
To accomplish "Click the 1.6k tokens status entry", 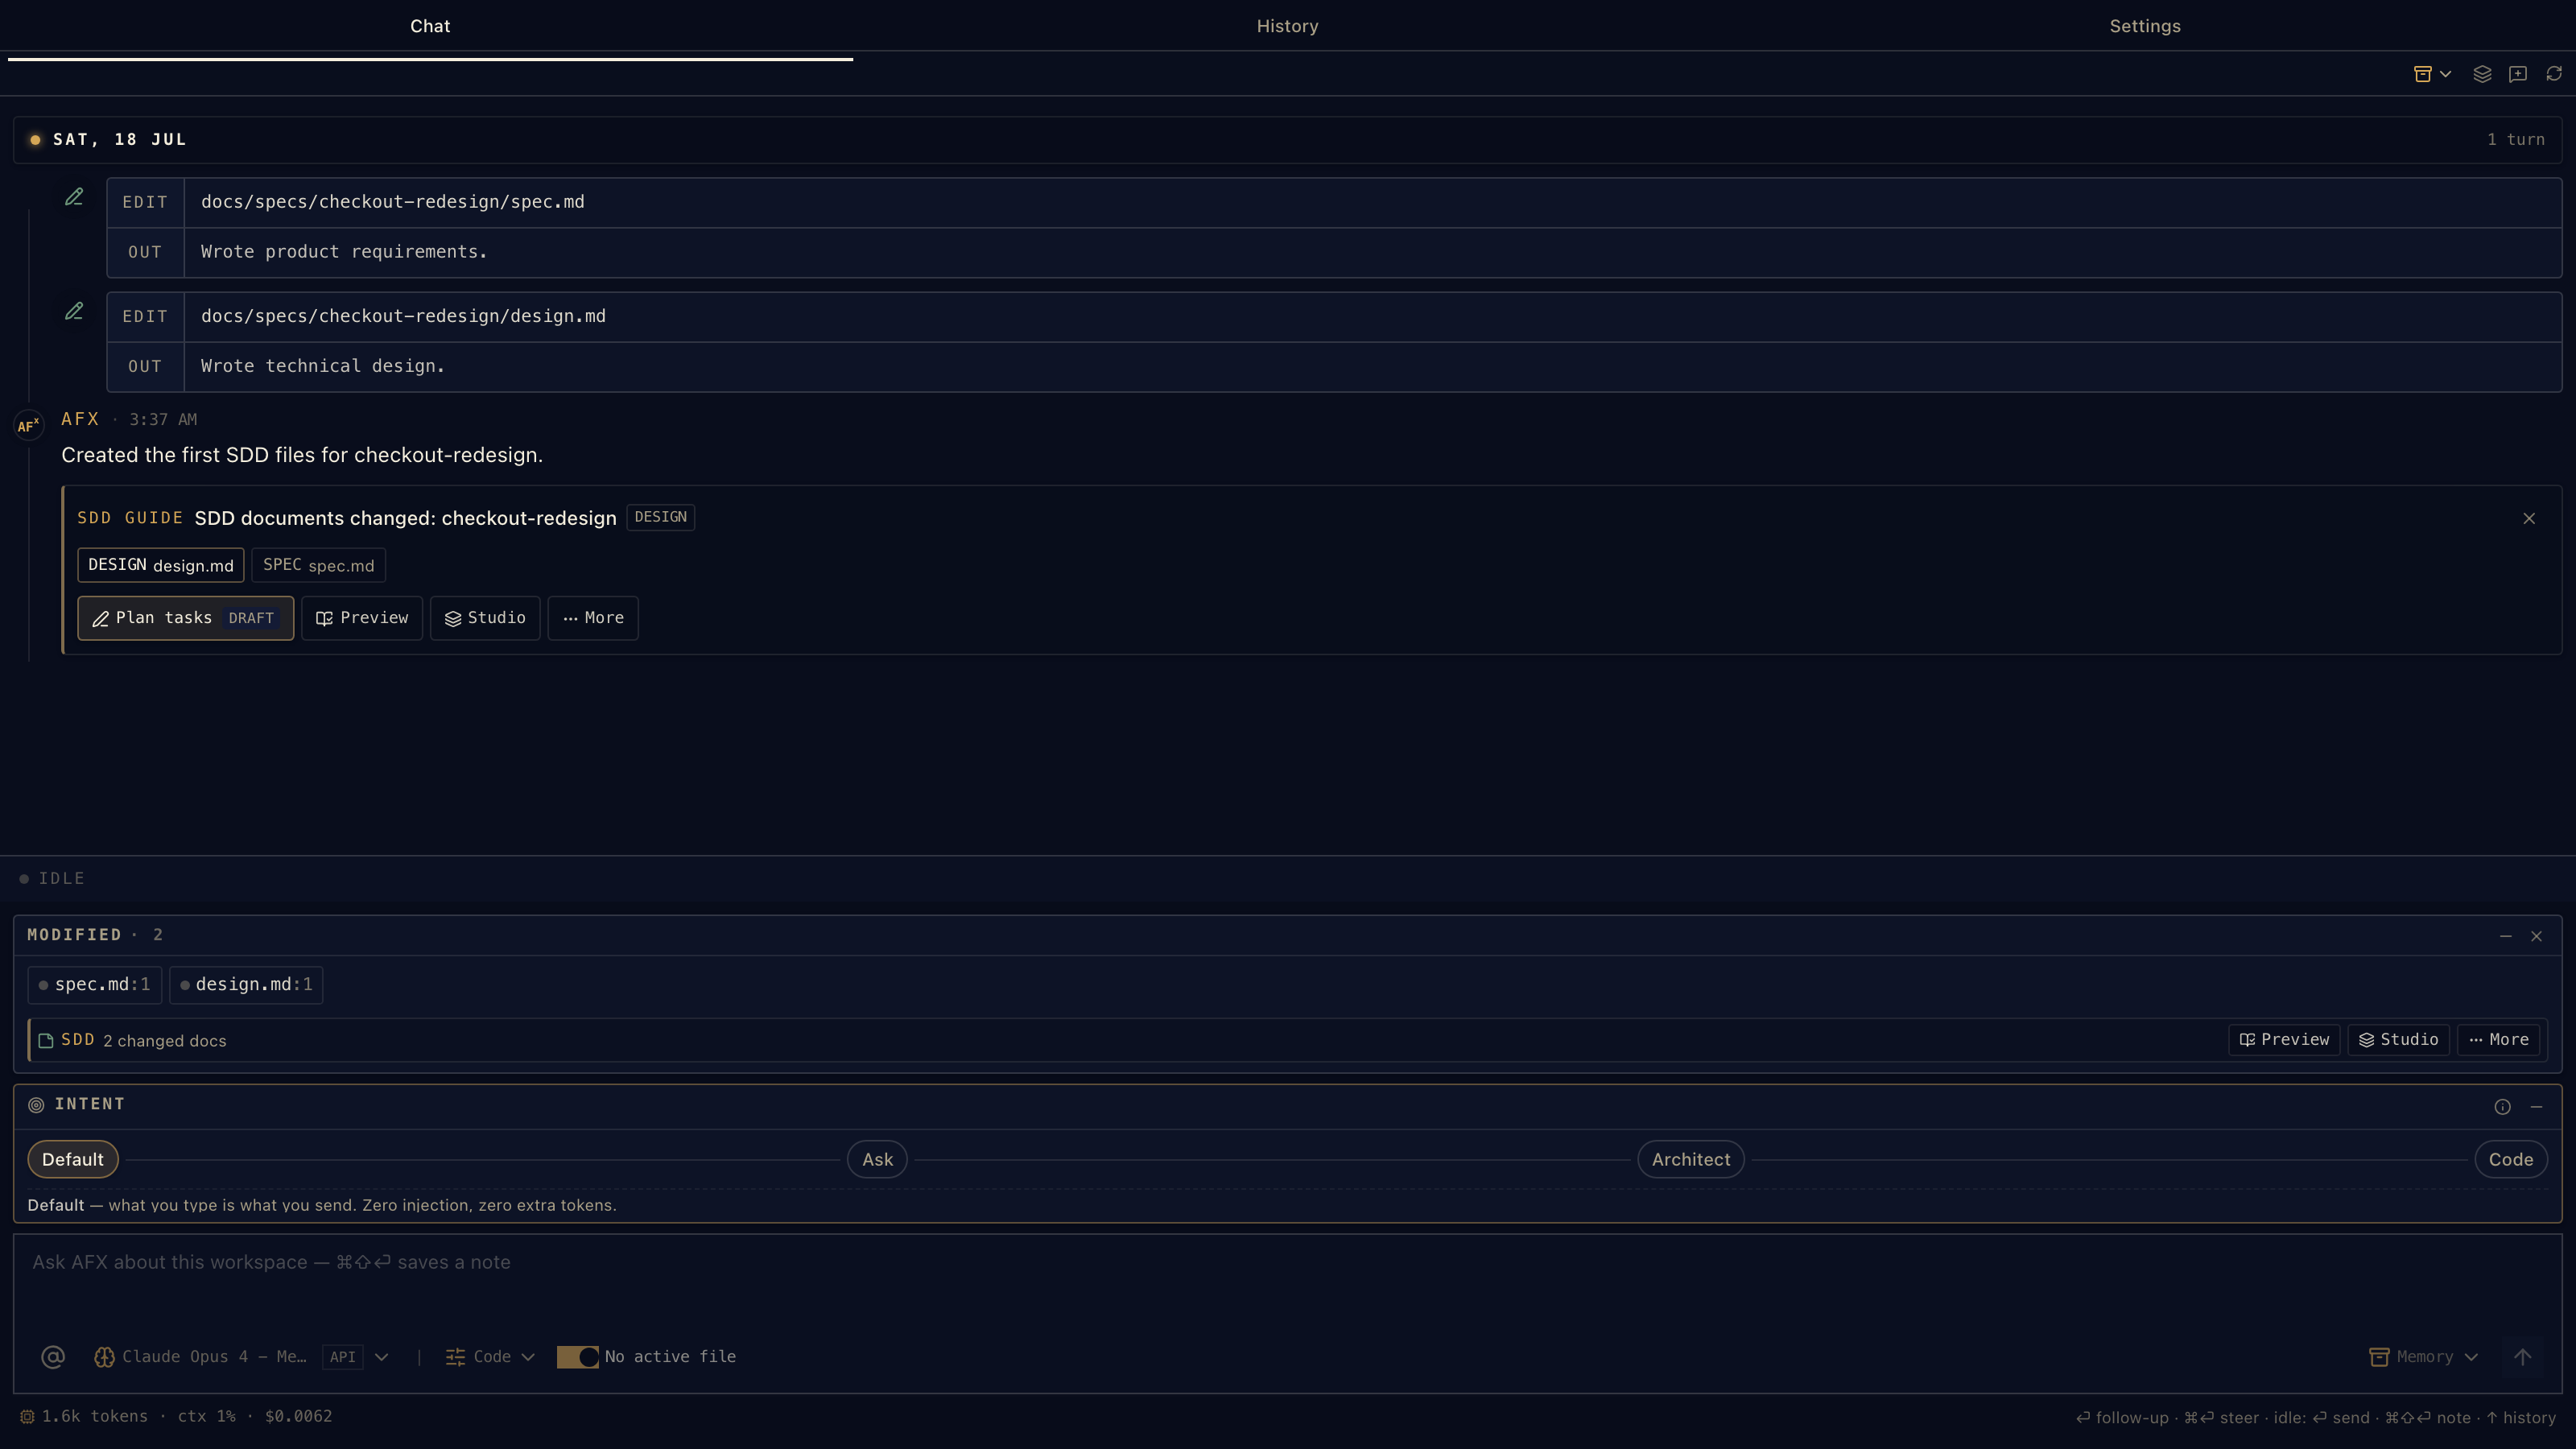I will tap(85, 1417).
